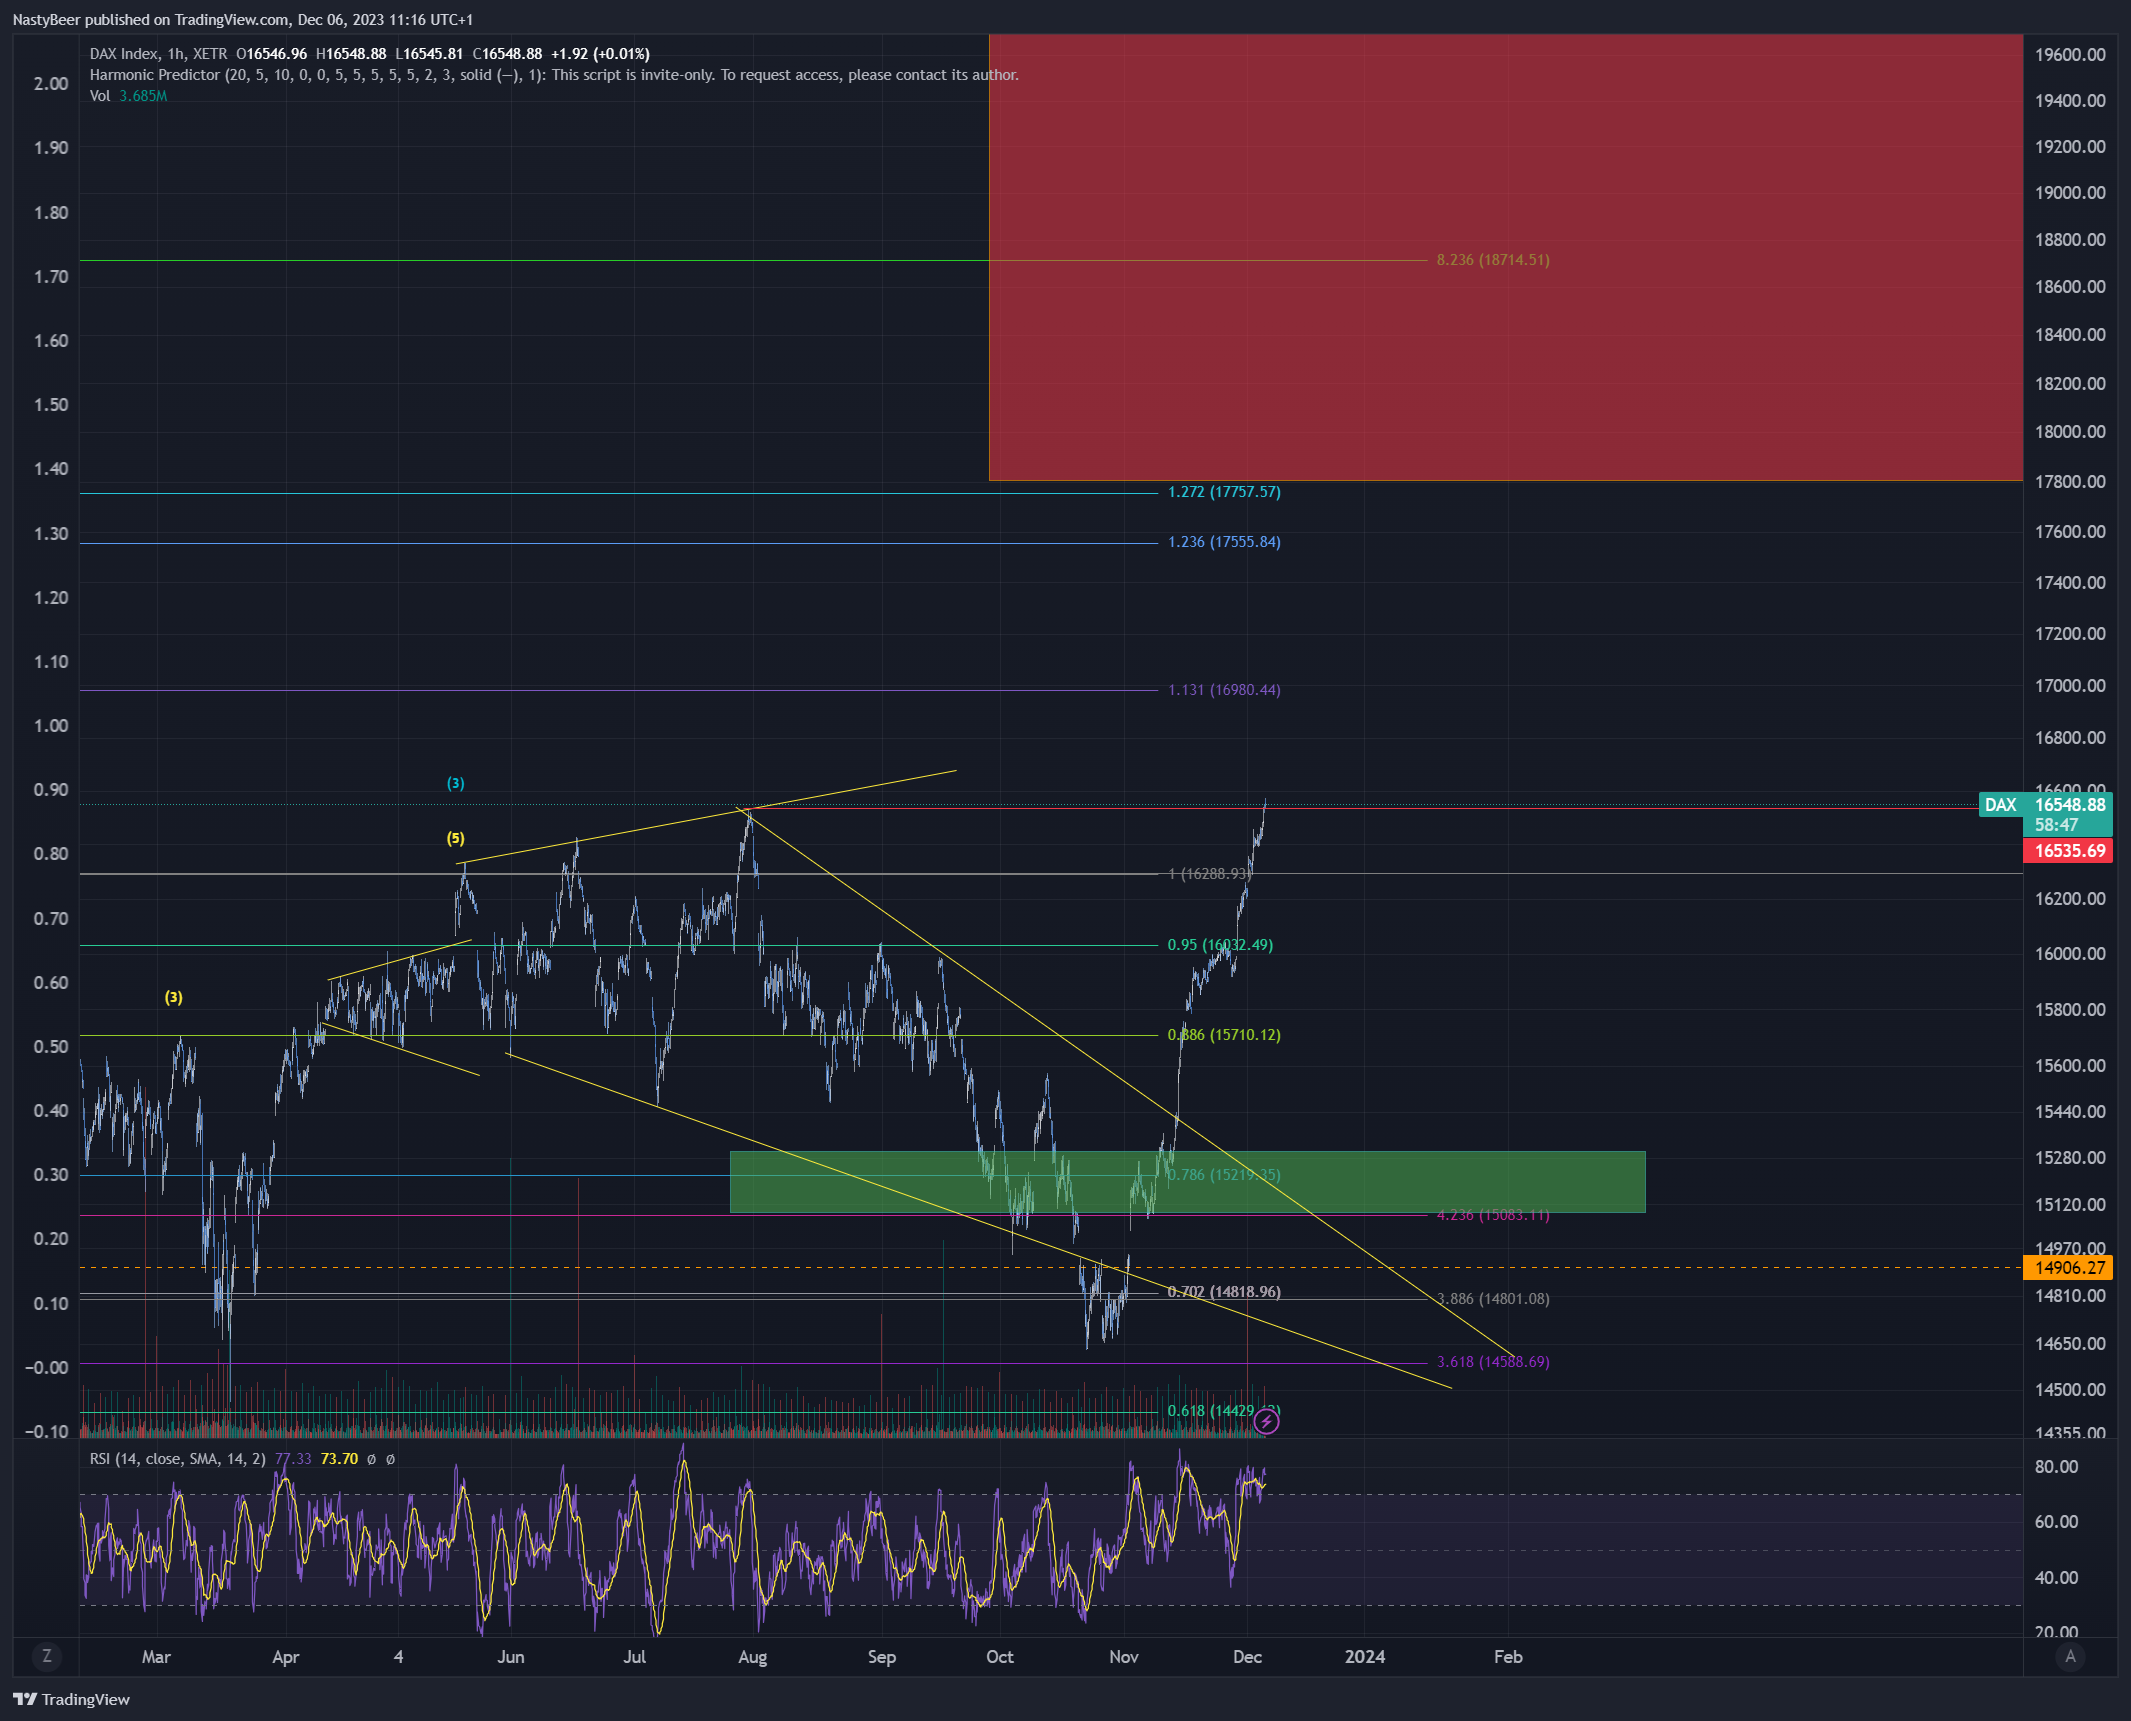The image size is (2131, 1721).
Task: Click the TradingView logo at bottom left
Action: tap(72, 1699)
